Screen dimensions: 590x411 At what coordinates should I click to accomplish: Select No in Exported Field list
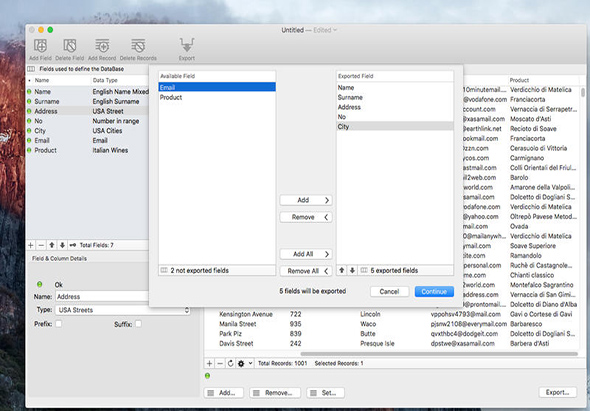point(395,117)
